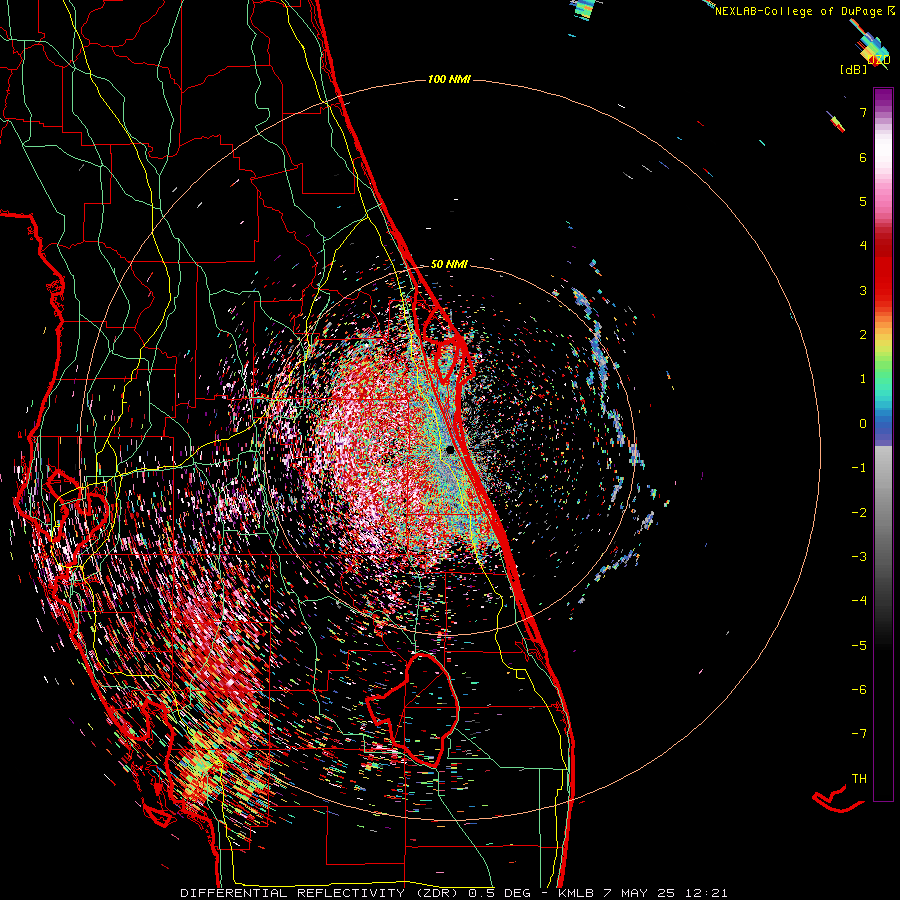This screenshot has height=900, width=900.
Task: Click the 12:21 timestamp
Action: click(x=705, y=893)
